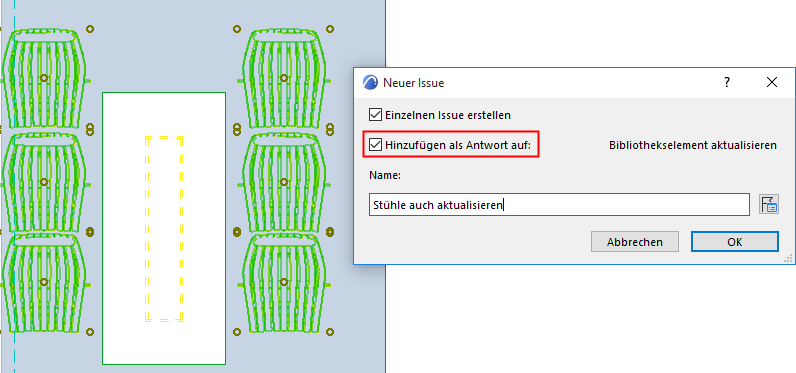Close the Neuer Issue dialog
Viewport: 796px width, 373px height.
point(772,82)
